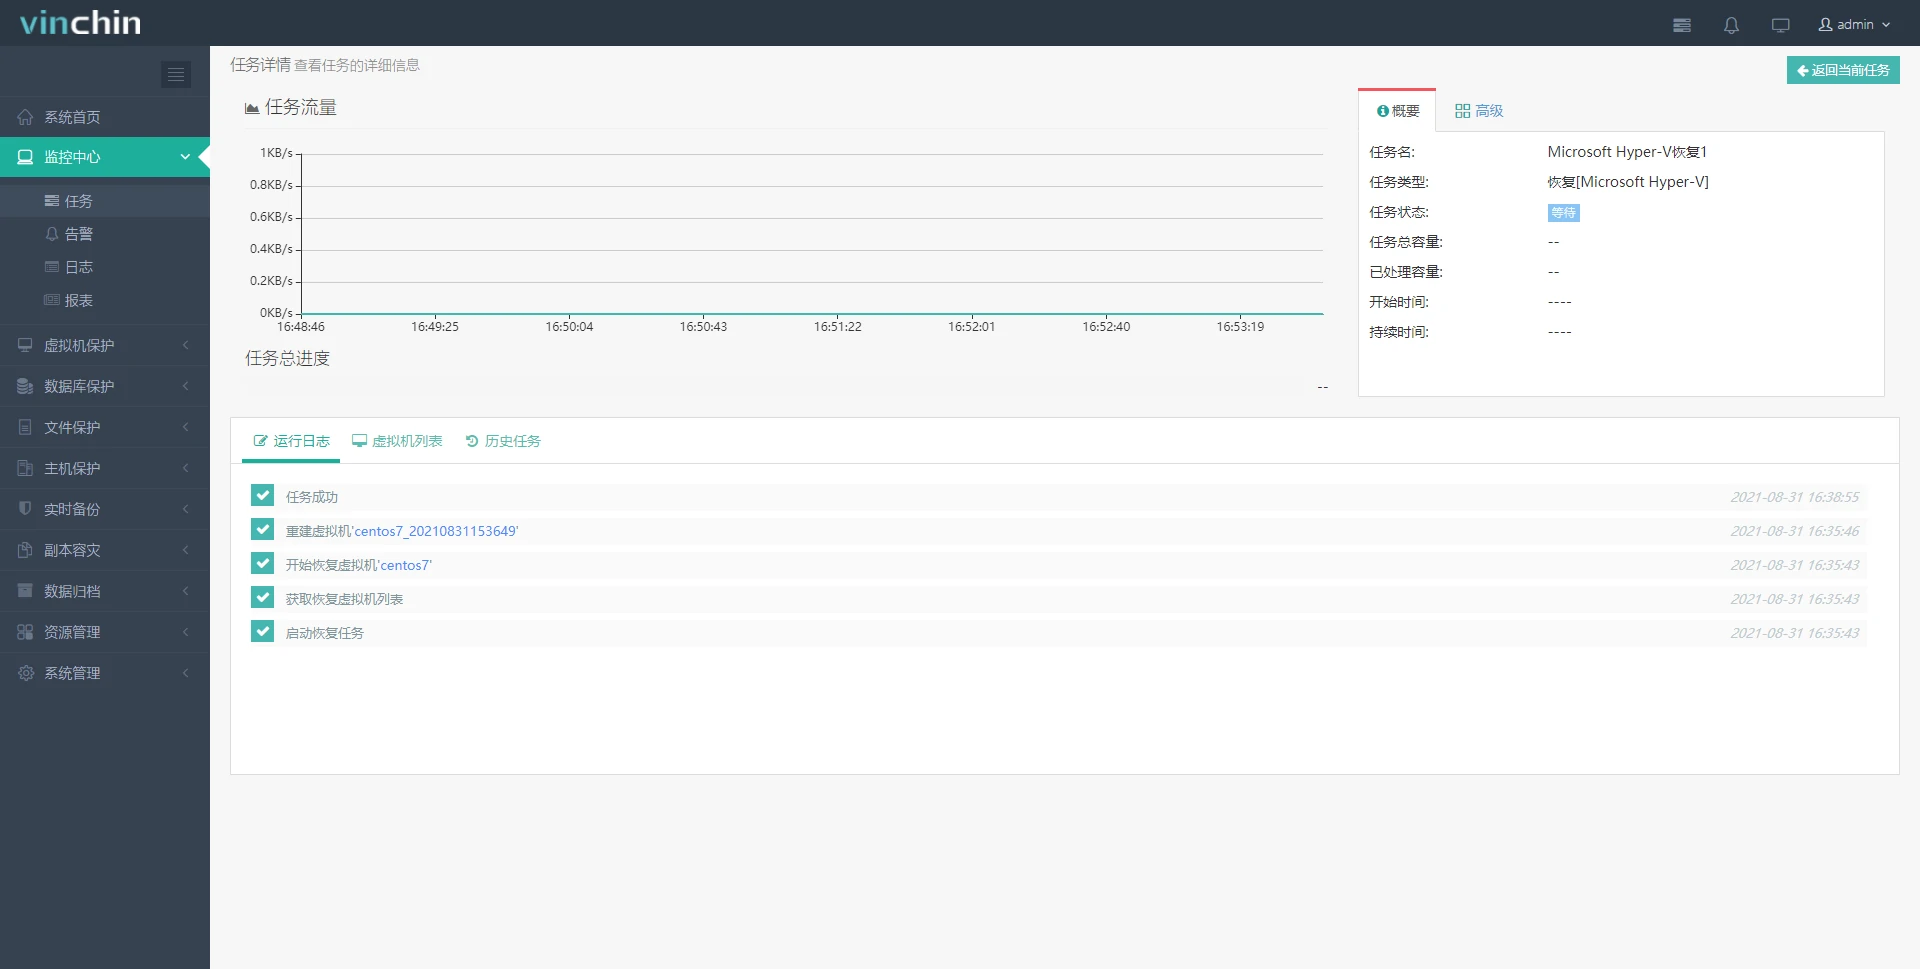This screenshot has width=1920, height=969.
Task: Open 告警 under 监控中心
Action: (105, 234)
